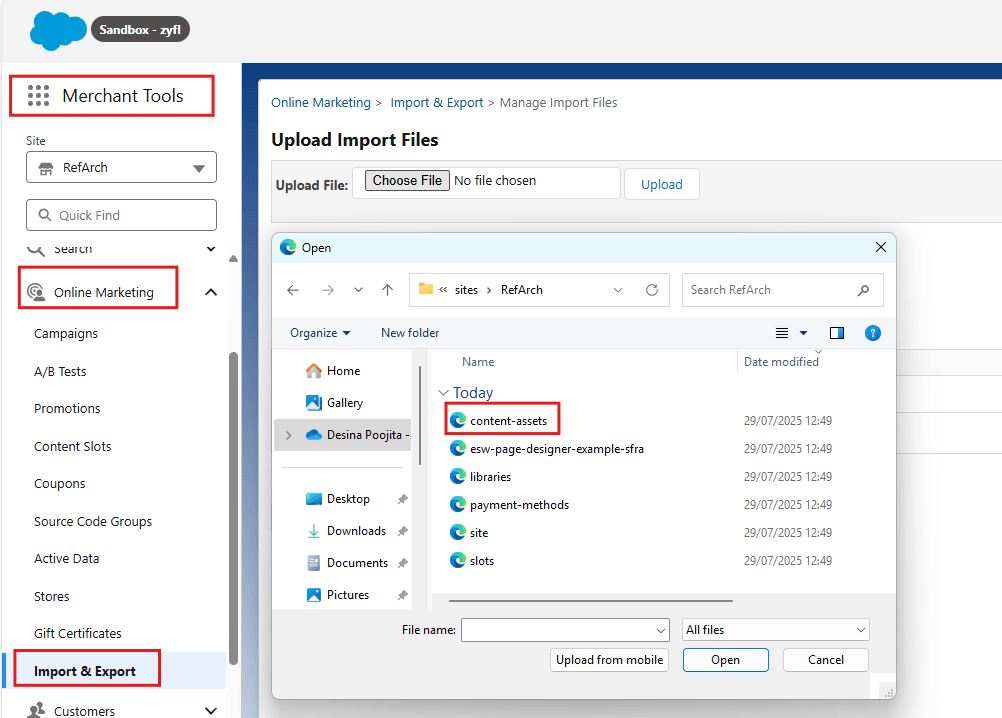Image resolution: width=1002 pixels, height=718 pixels.
Task: Open Active Data in the sidebar
Action: point(66,559)
